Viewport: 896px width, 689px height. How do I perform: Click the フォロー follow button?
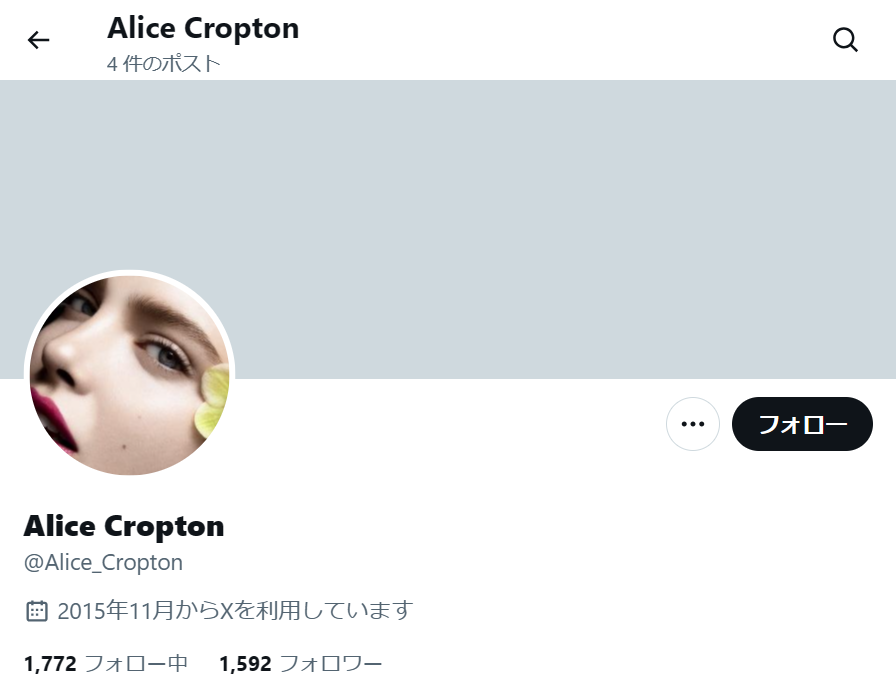[x=802, y=424]
